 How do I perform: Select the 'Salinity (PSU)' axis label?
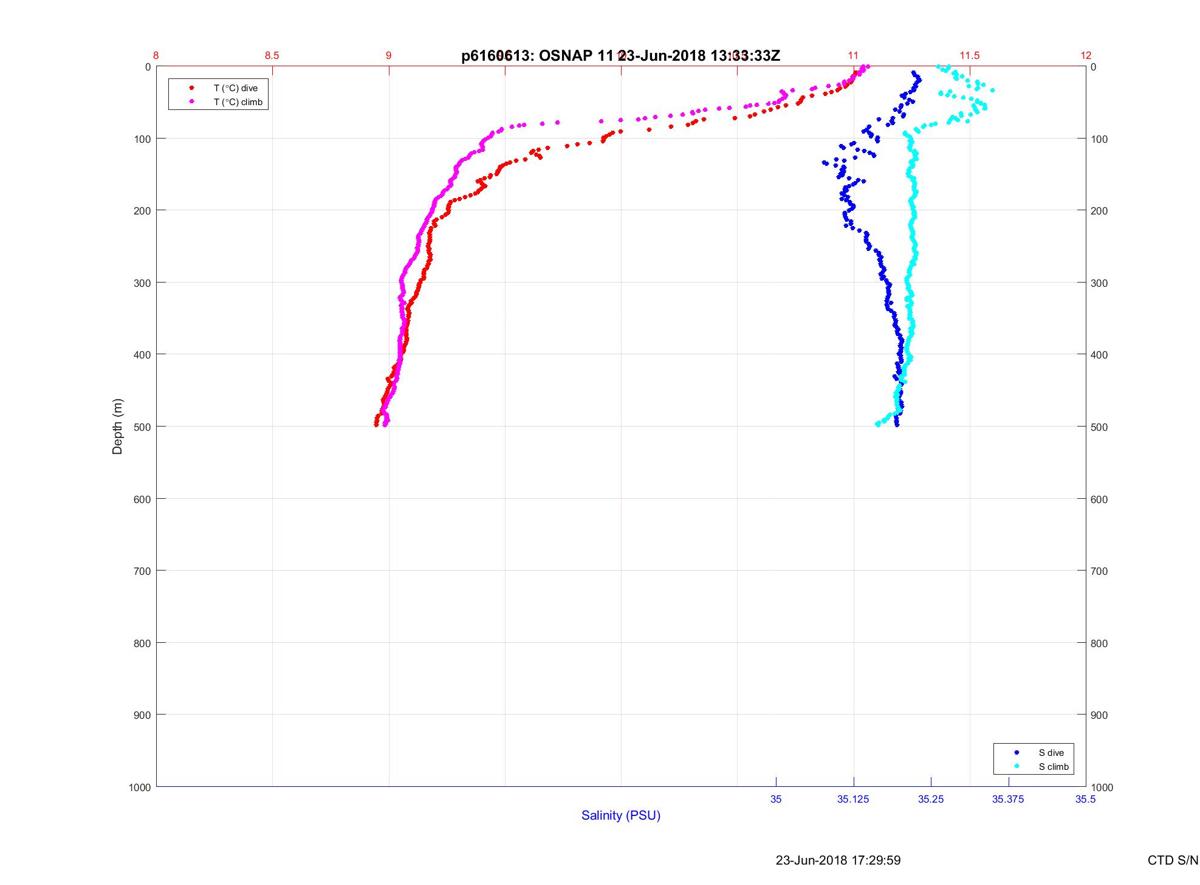click(x=621, y=816)
